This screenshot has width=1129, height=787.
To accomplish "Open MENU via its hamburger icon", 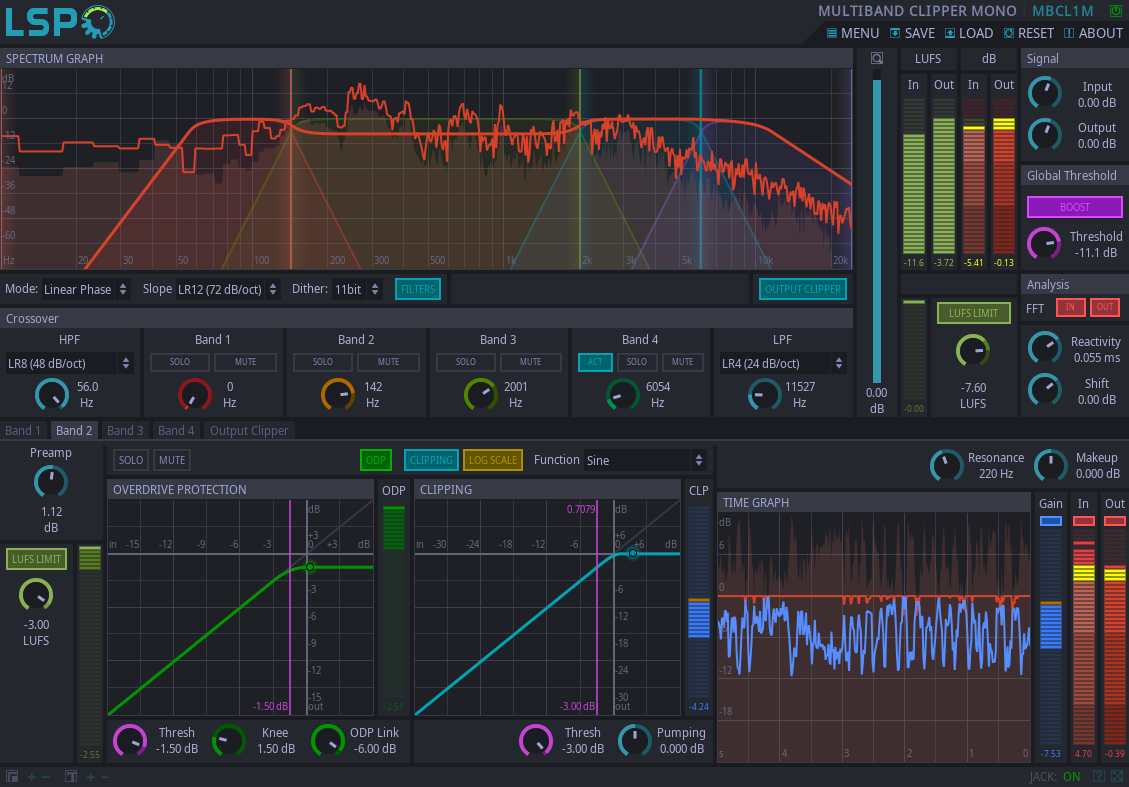I will (x=832, y=33).
